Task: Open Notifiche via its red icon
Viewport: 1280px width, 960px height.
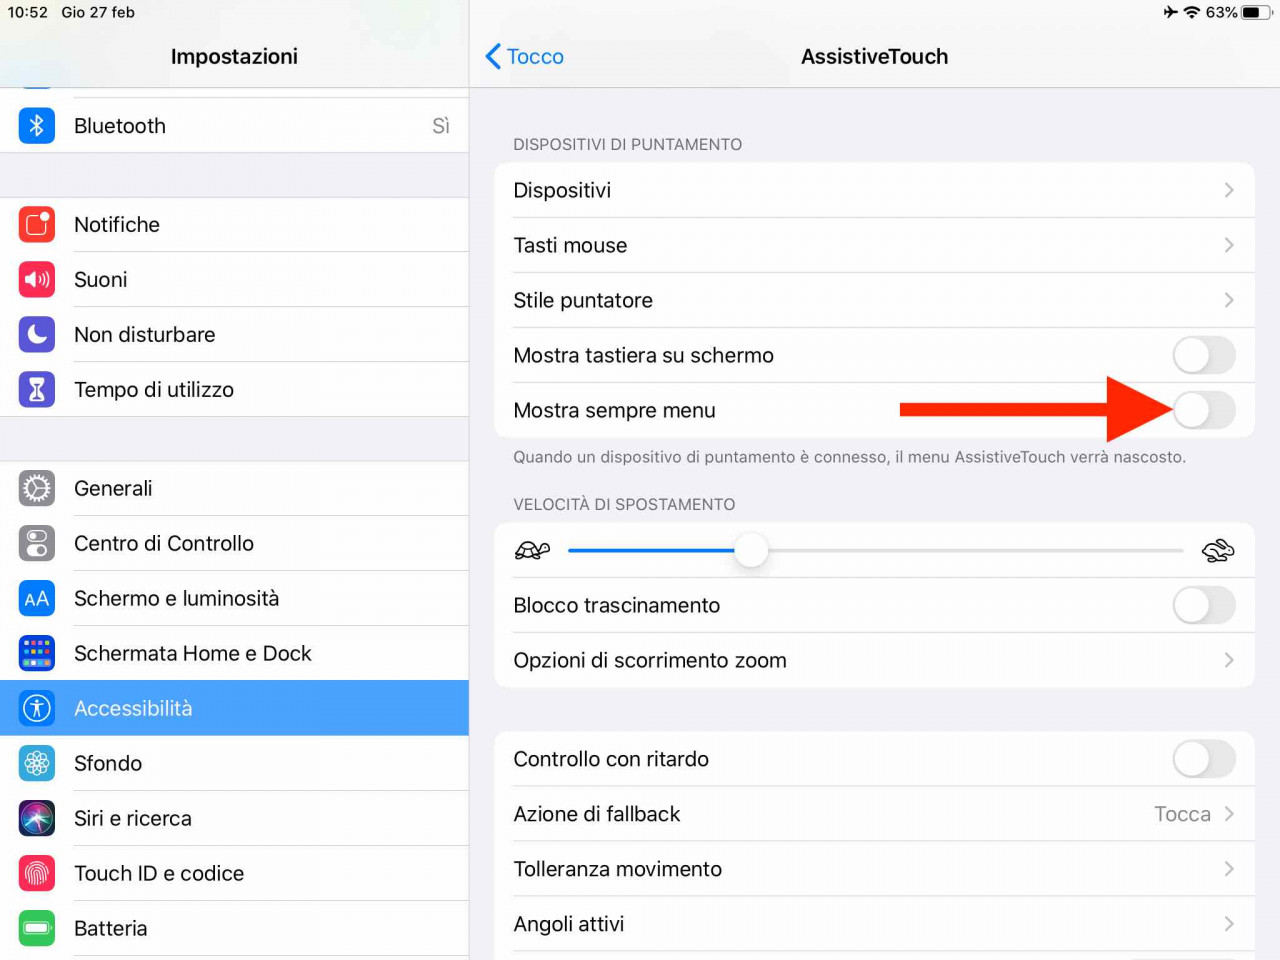Action: pos(37,225)
